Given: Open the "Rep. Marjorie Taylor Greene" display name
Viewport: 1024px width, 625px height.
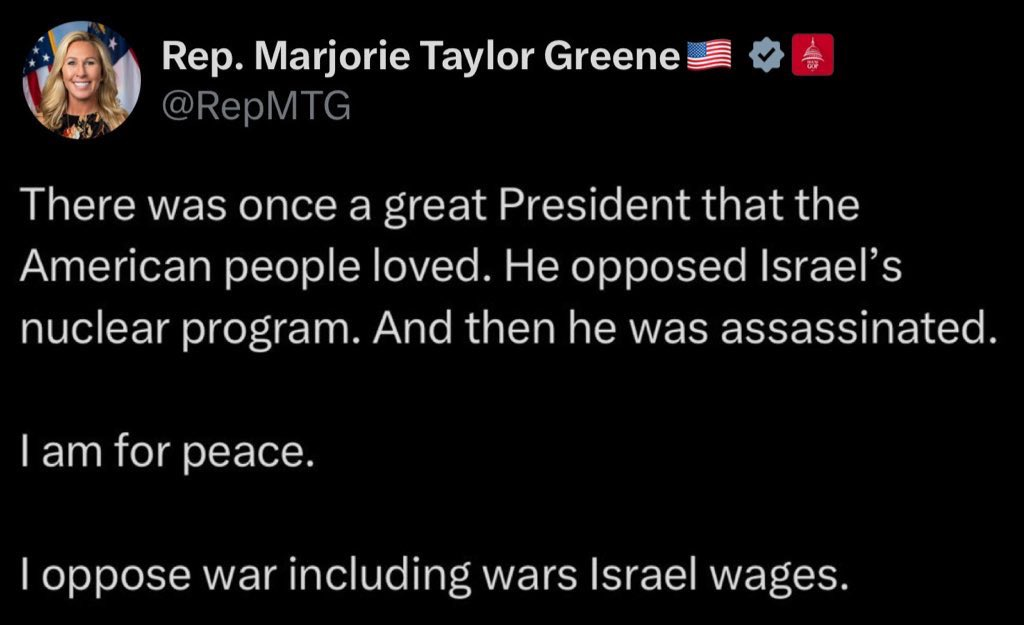Looking at the screenshot, I should click(421, 57).
